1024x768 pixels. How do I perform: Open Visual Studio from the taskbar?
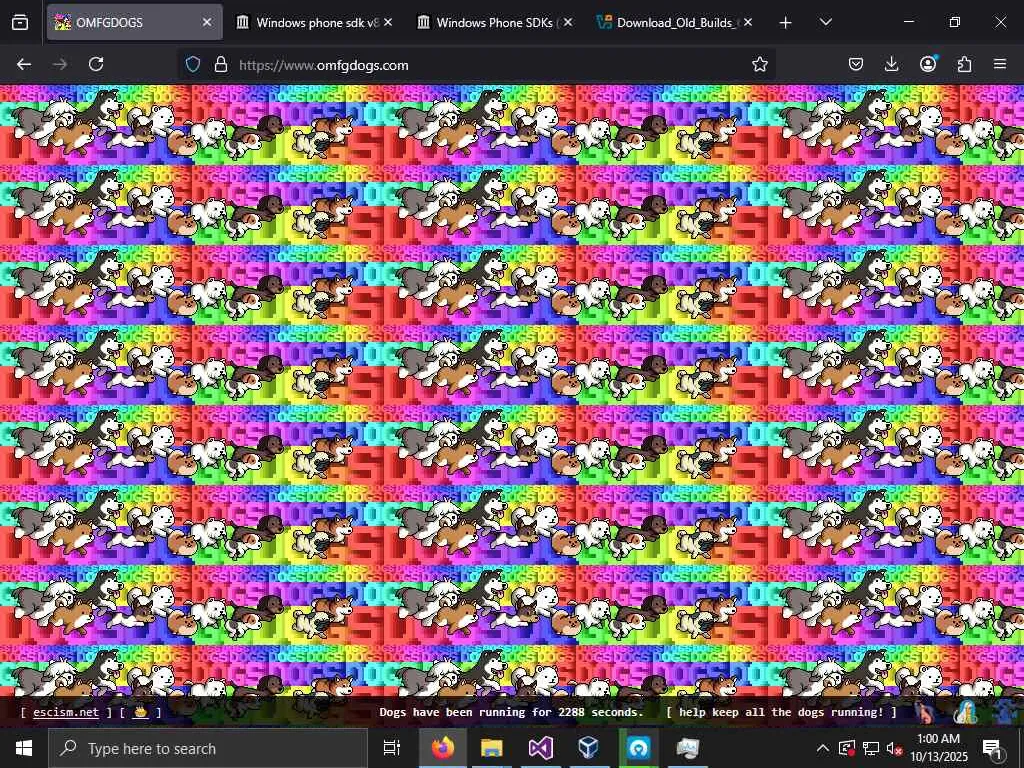coord(540,748)
